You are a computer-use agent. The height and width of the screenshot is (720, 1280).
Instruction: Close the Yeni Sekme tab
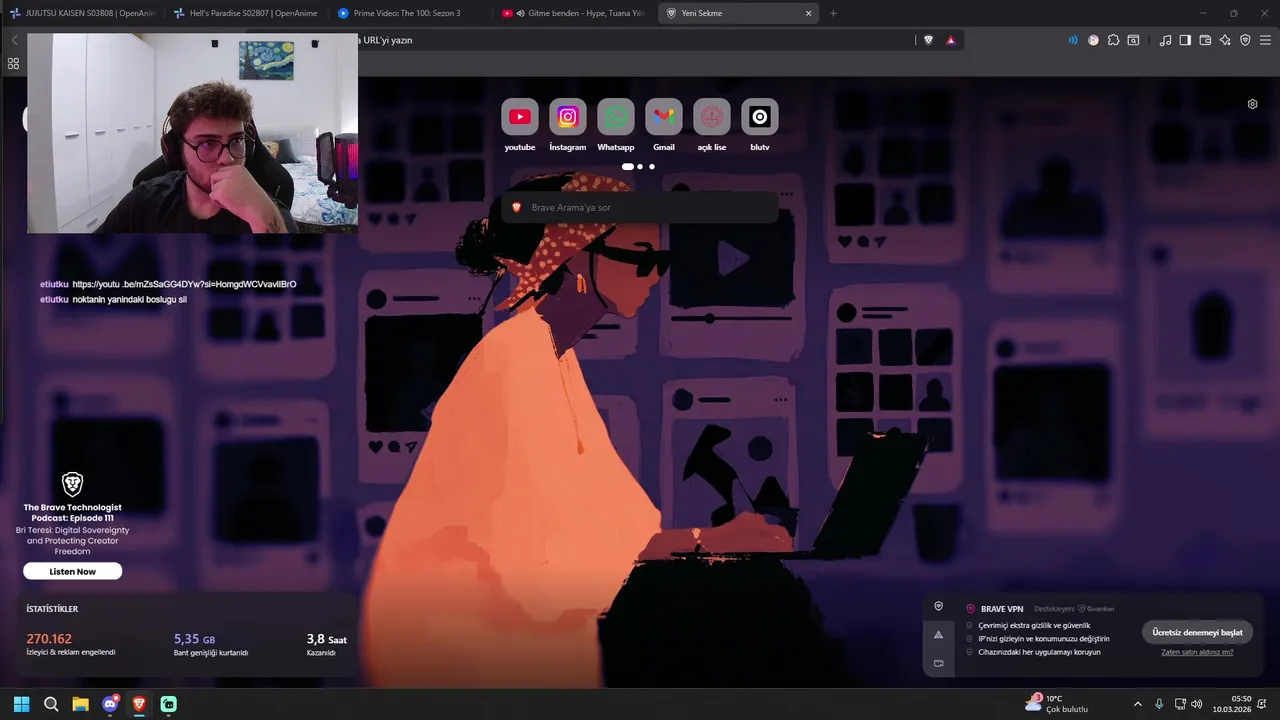pos(808,13)
